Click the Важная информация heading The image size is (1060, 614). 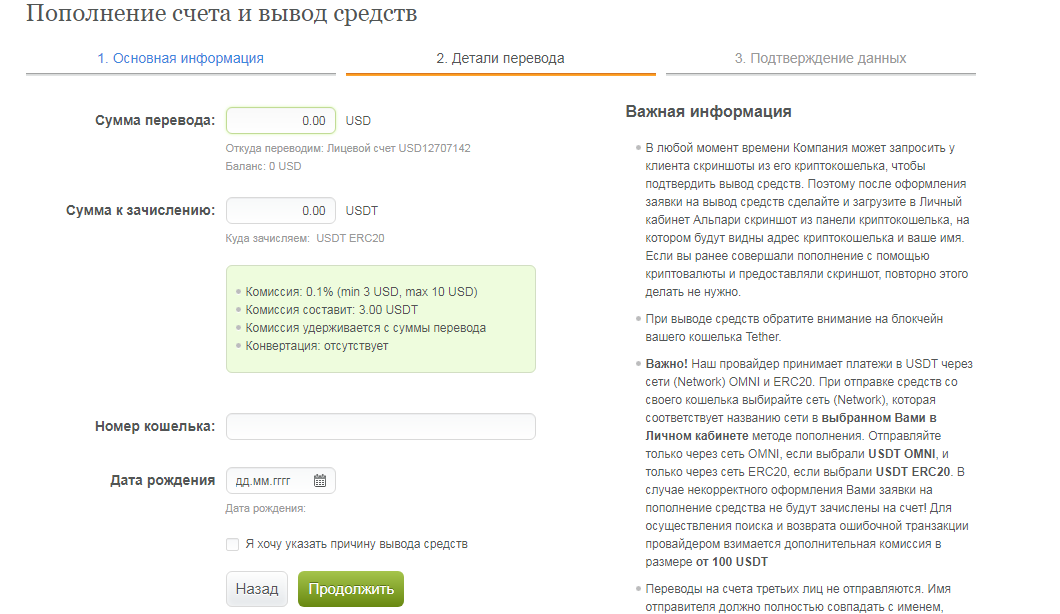[x=708, y=112]
